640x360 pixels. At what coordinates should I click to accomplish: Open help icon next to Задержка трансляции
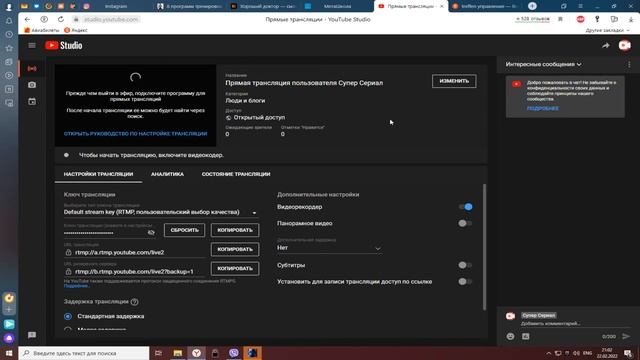[134, 302]
